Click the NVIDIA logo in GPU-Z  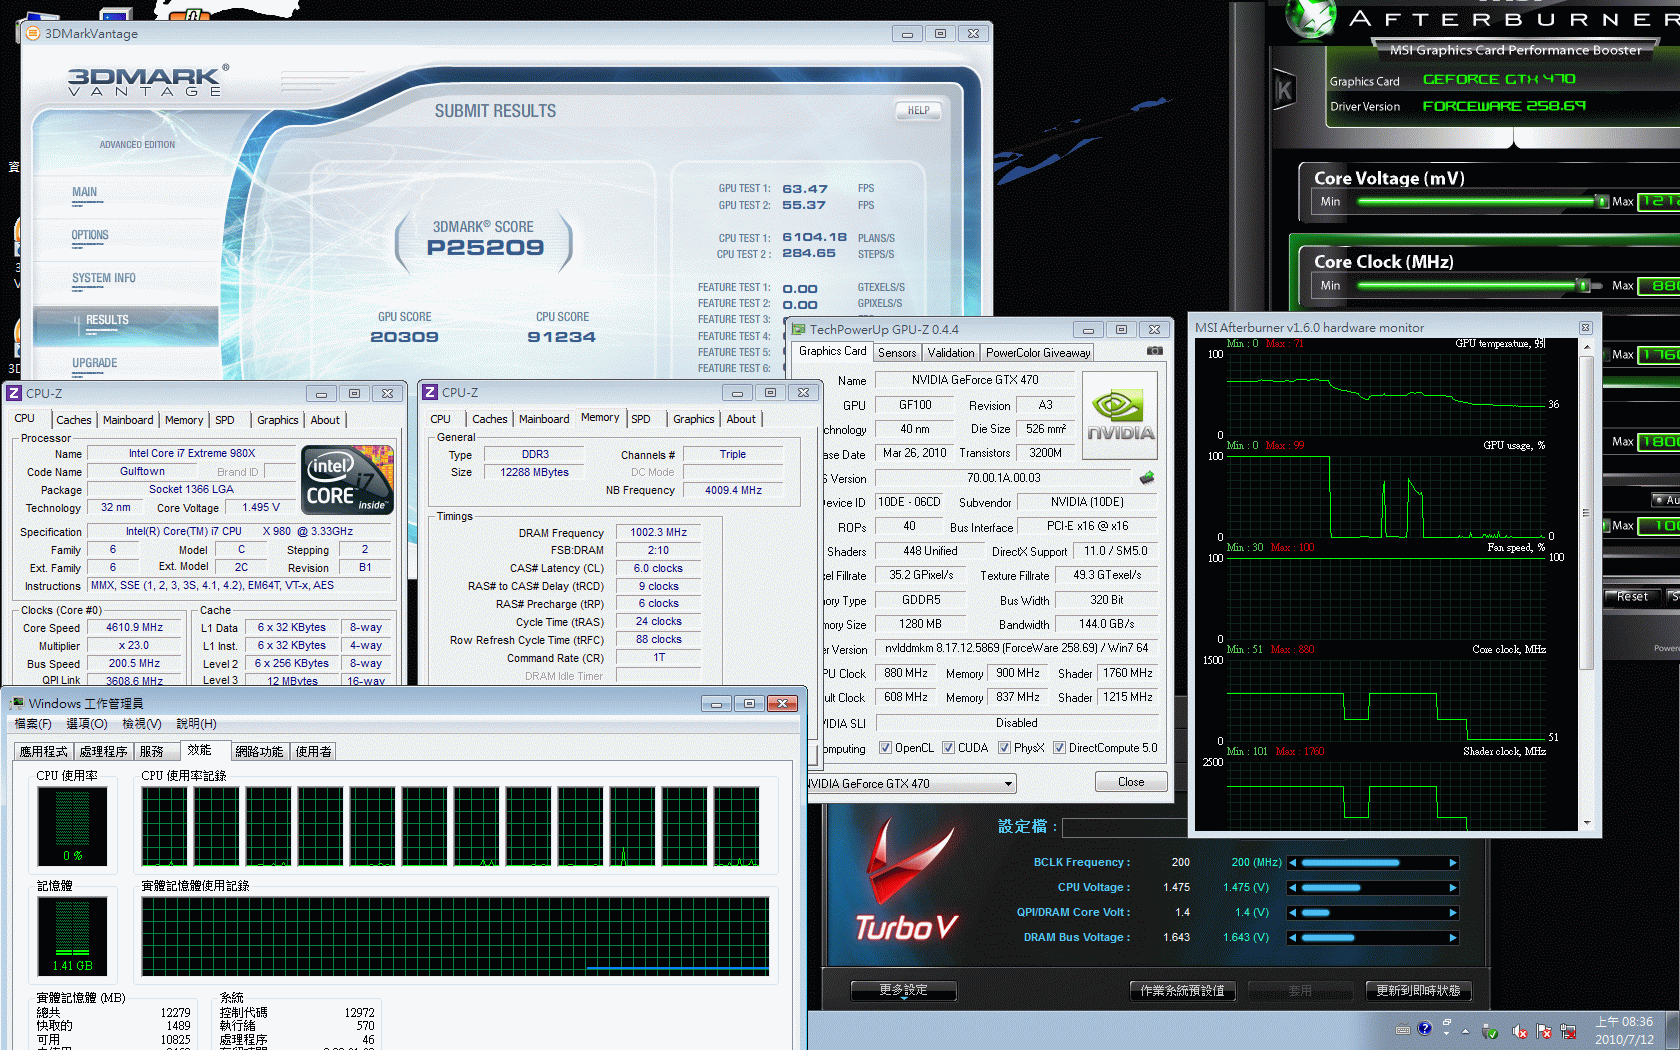coord(1120,416)
